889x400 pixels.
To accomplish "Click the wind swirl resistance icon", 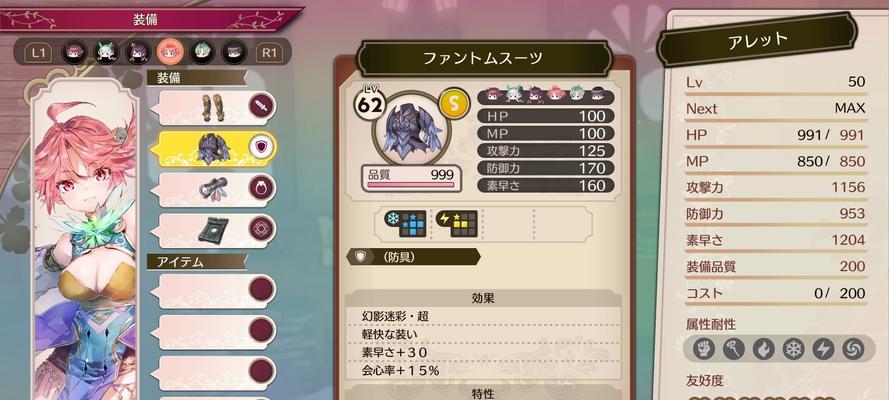I will point(852,350).
